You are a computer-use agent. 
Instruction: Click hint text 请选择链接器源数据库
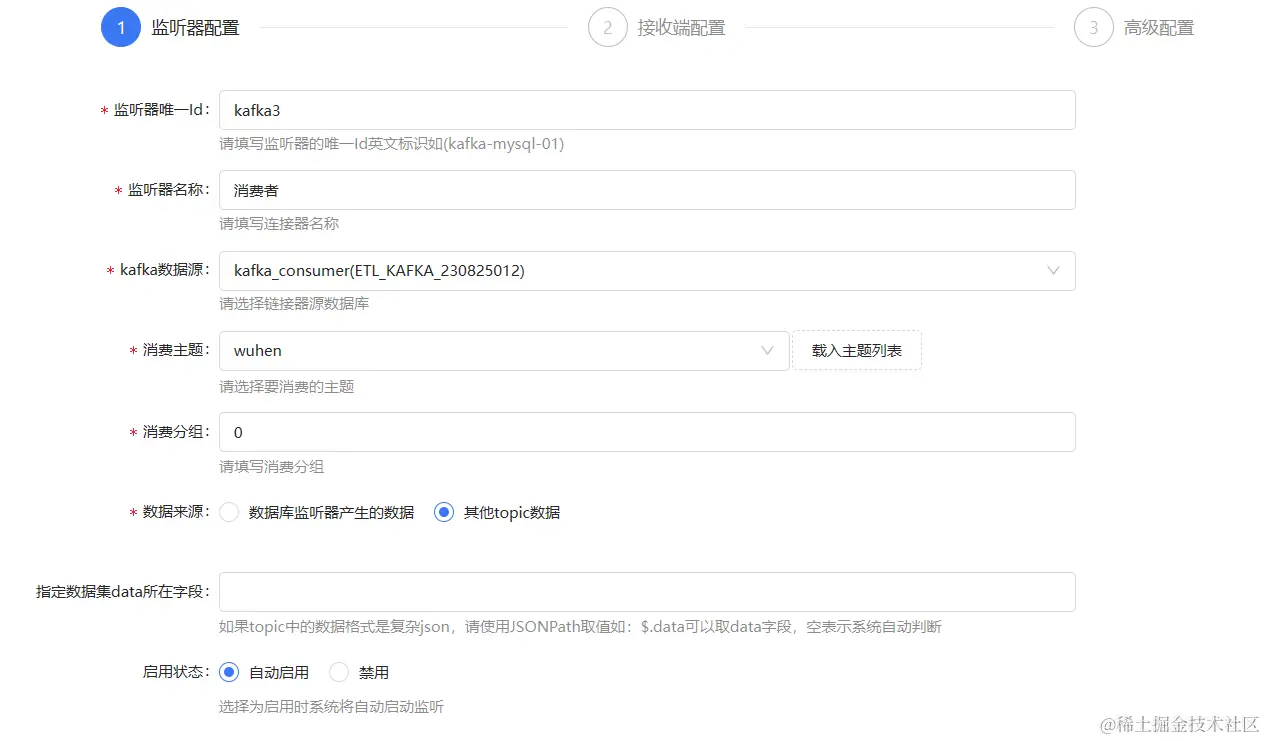(x=294, y=303)
